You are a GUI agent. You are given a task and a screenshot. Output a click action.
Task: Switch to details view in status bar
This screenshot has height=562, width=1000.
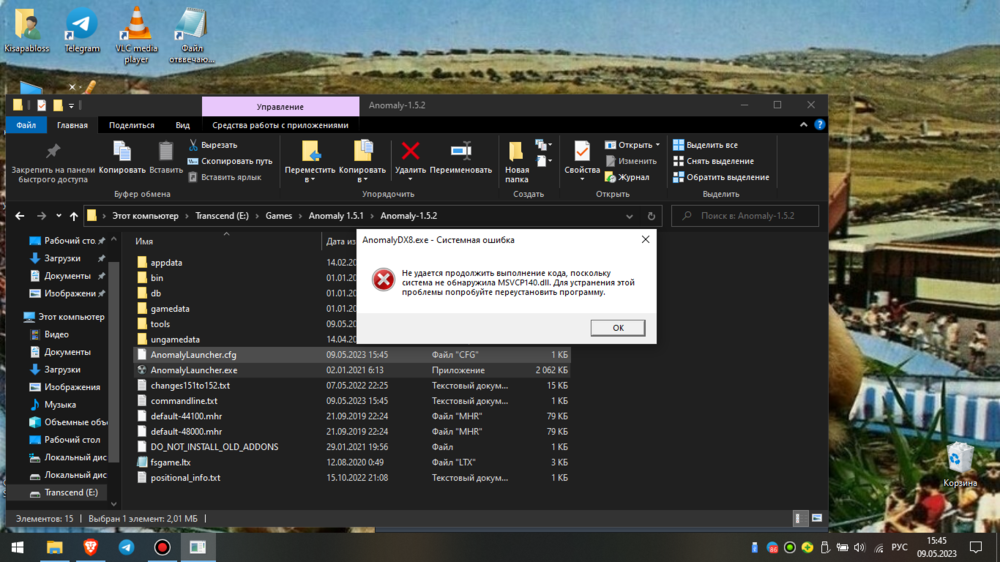pos(799,519)
